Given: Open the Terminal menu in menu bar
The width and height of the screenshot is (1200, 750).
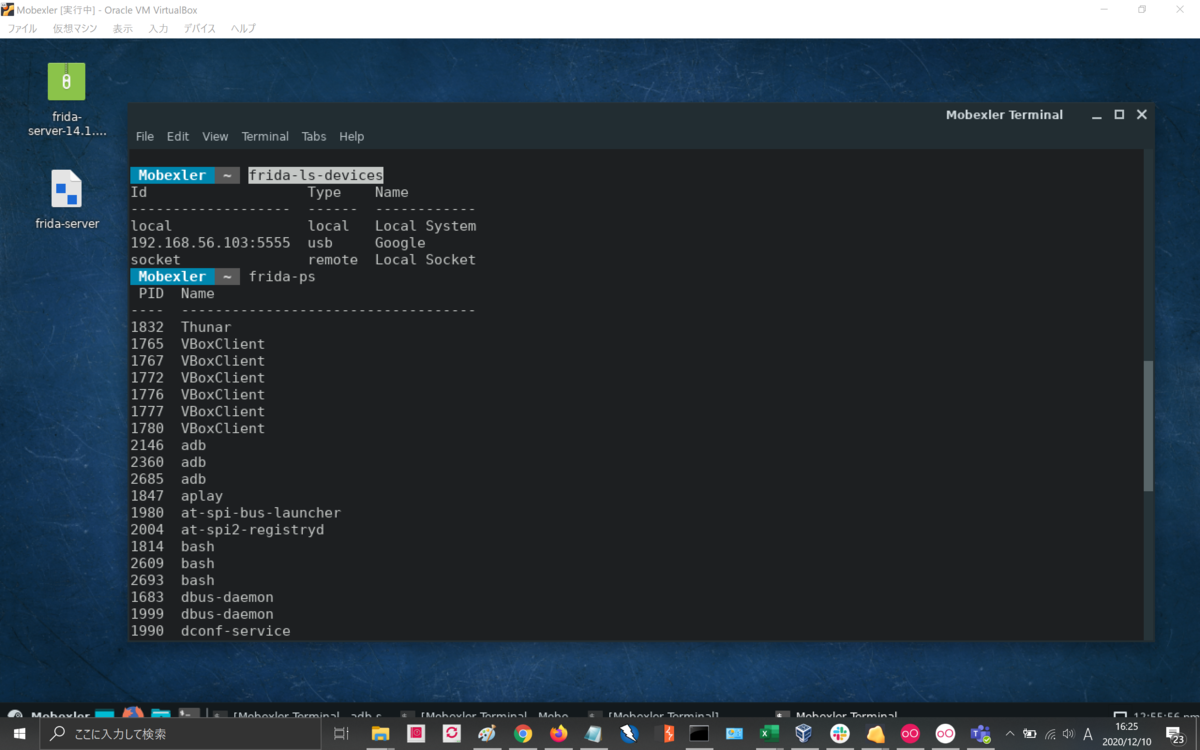Looking at the screenshot, I should point(265,137).
